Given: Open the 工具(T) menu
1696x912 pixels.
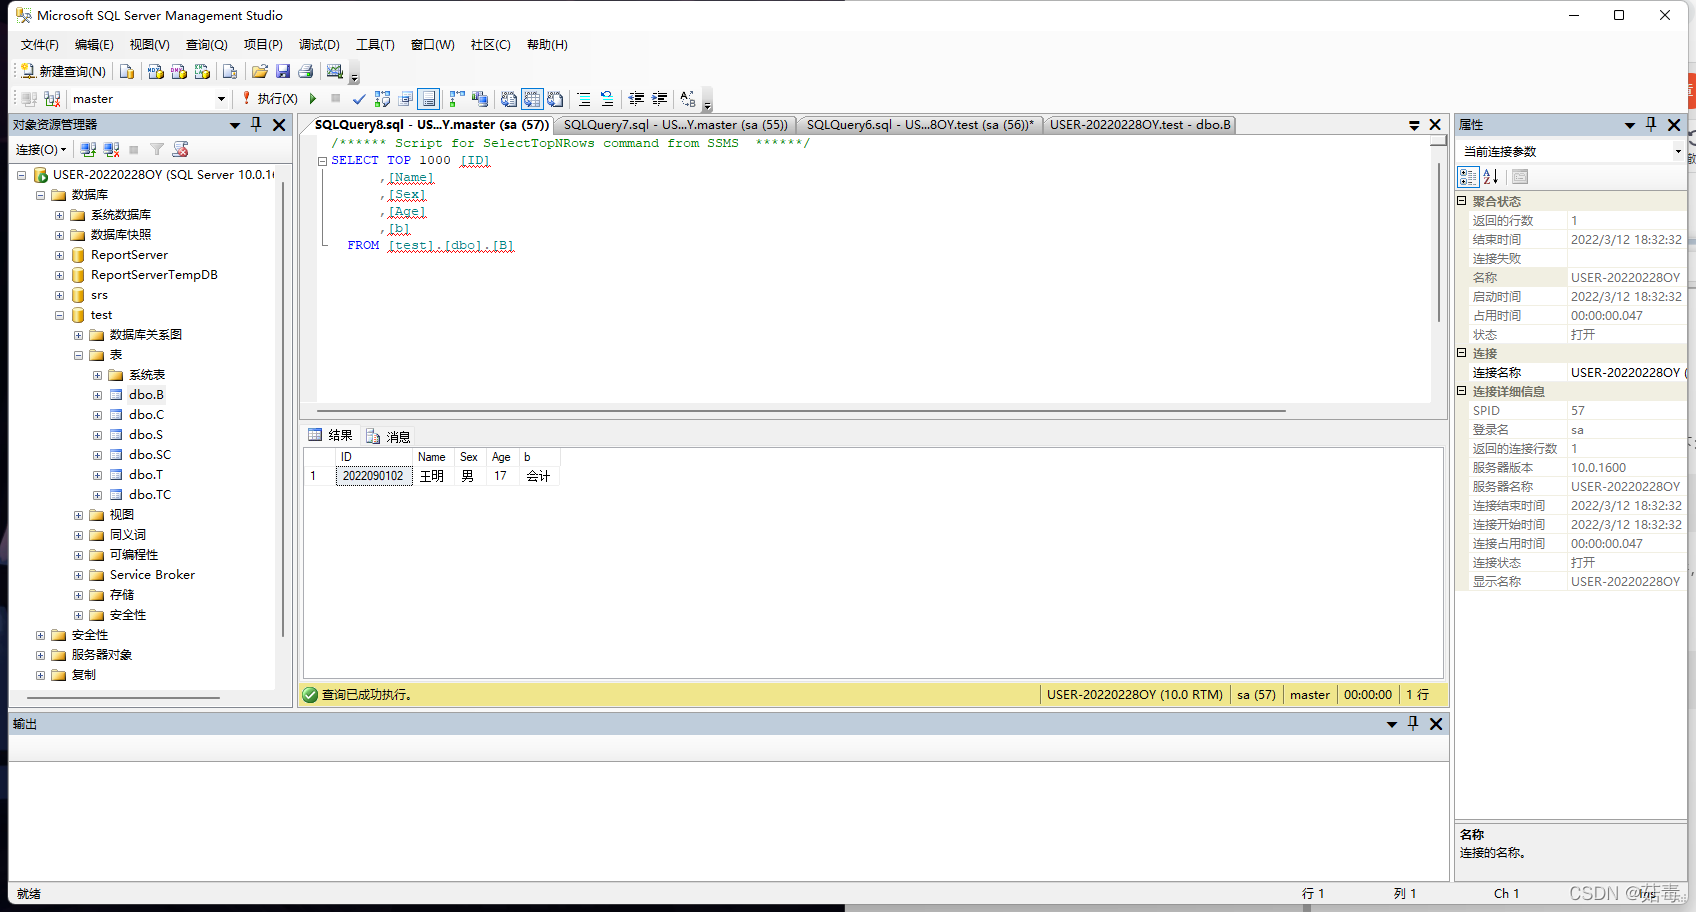Looking at the screenshot, I should [375, 45].
